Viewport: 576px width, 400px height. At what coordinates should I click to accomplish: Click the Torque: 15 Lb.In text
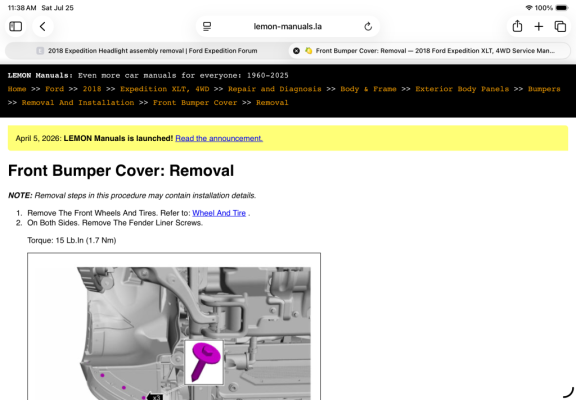click(x=72, y=240)
